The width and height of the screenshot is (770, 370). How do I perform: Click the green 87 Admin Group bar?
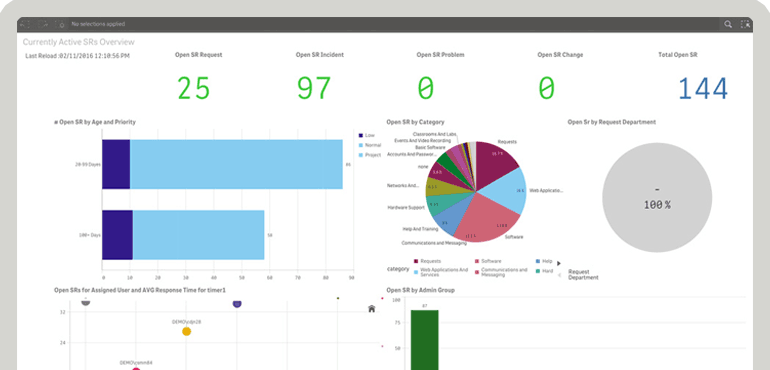425,340
